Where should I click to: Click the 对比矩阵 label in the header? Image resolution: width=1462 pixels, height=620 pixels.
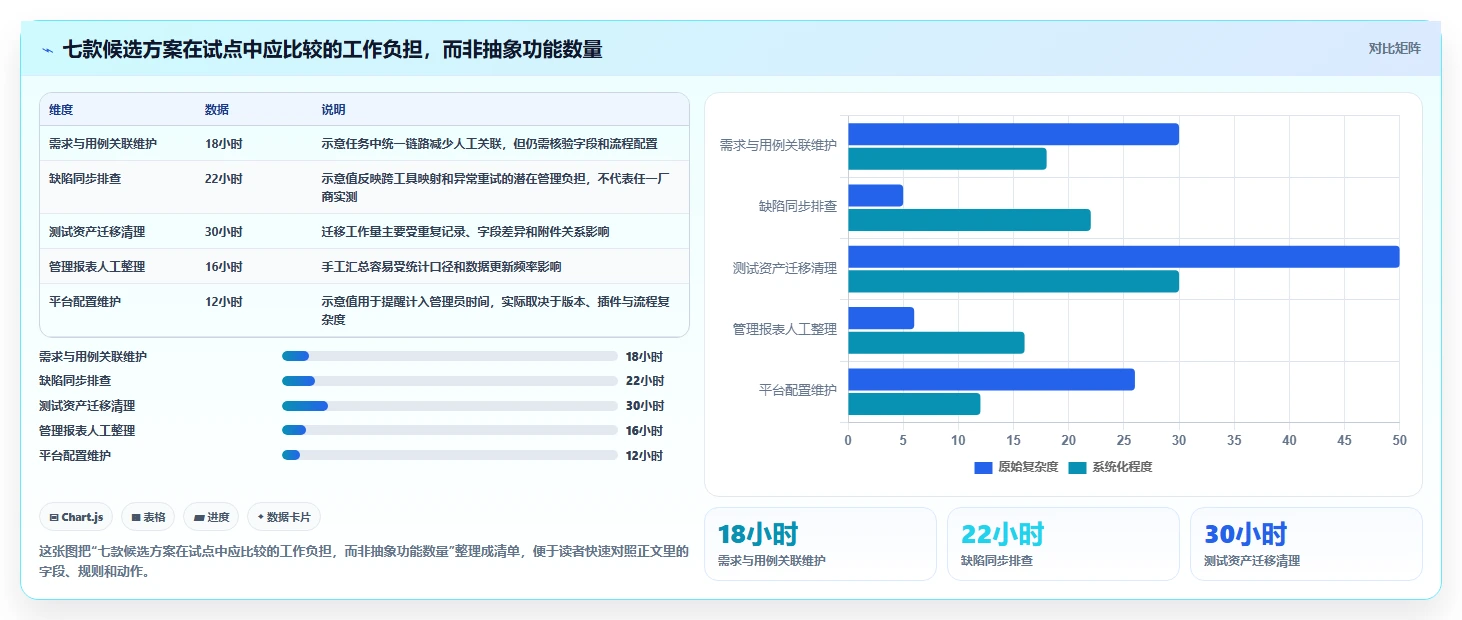pyautogui.click(x=1394, y=48)
